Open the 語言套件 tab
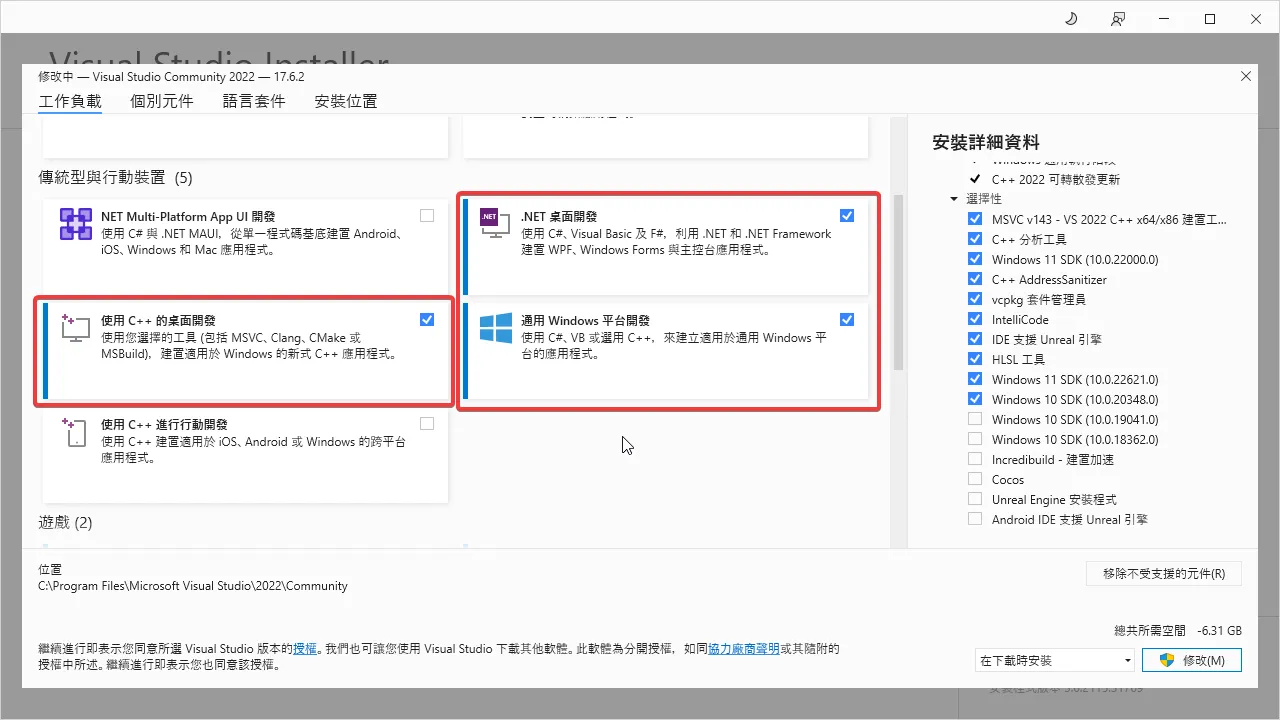Viewport: 1280px width, 720px height. pos(253,100)
